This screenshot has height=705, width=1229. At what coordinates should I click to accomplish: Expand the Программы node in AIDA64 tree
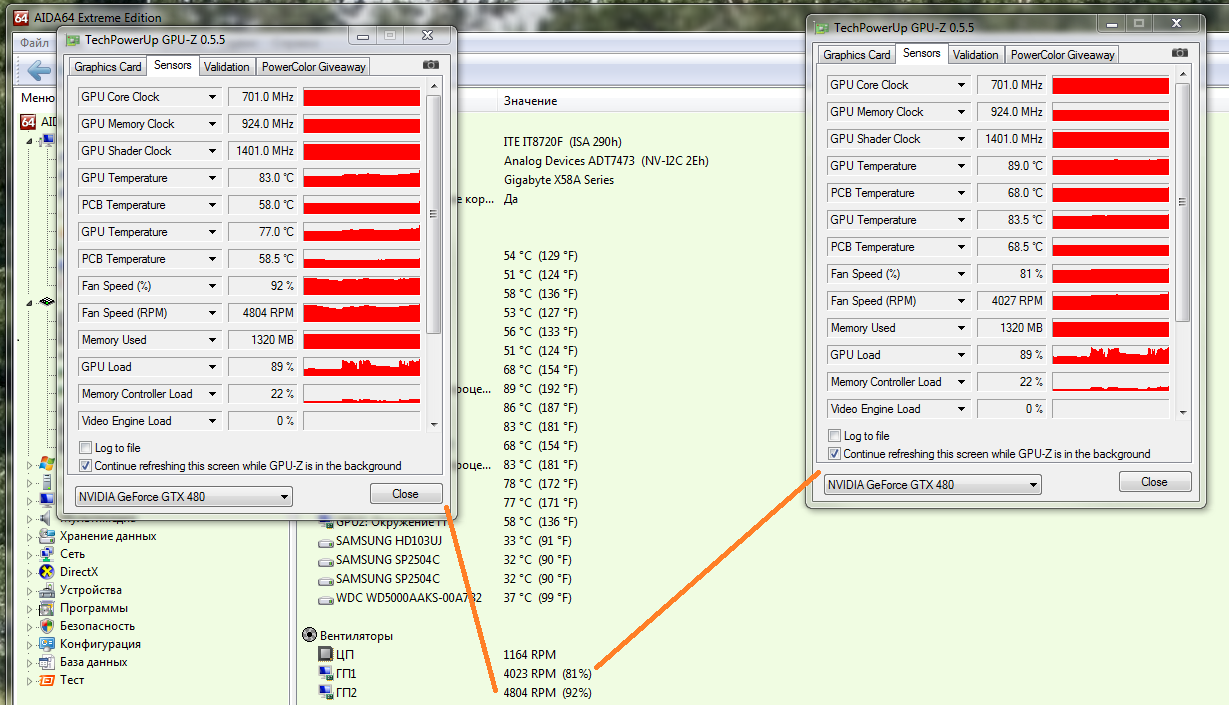point(29,608)
